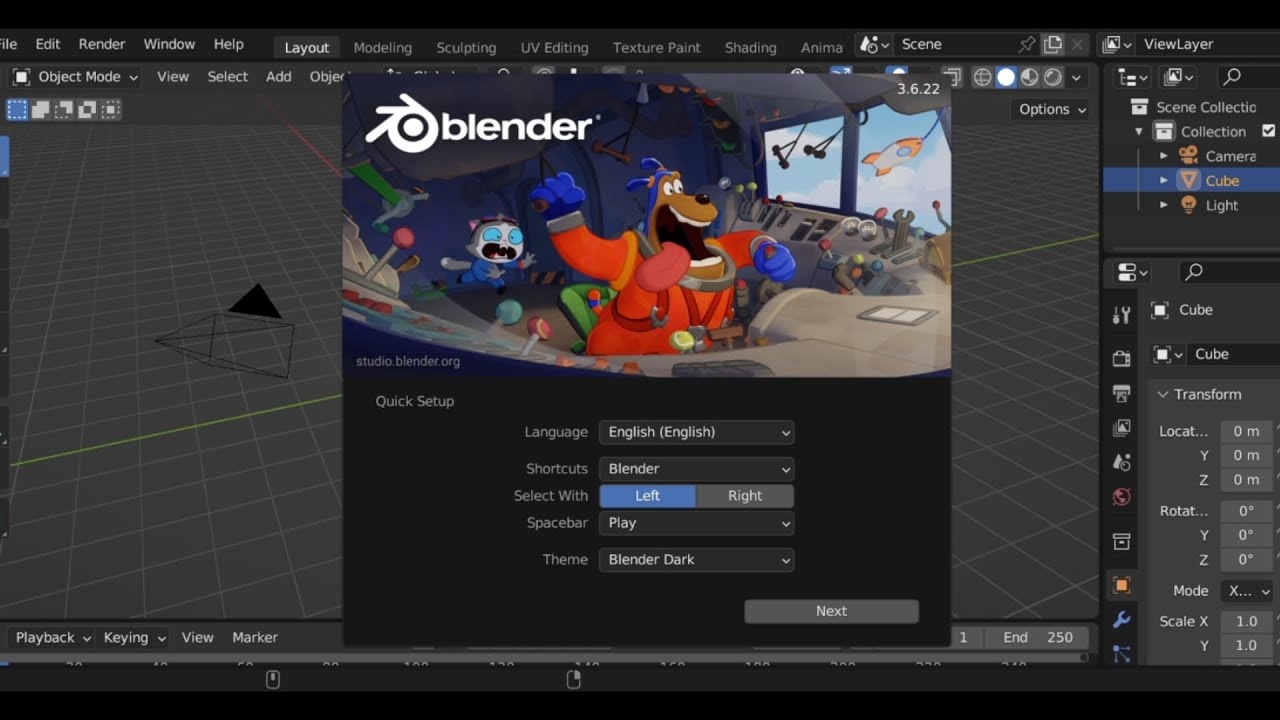Click the End frame field showing 250
The height and width of the screenshot is (720, 1280).
(x=1038, y=637)
